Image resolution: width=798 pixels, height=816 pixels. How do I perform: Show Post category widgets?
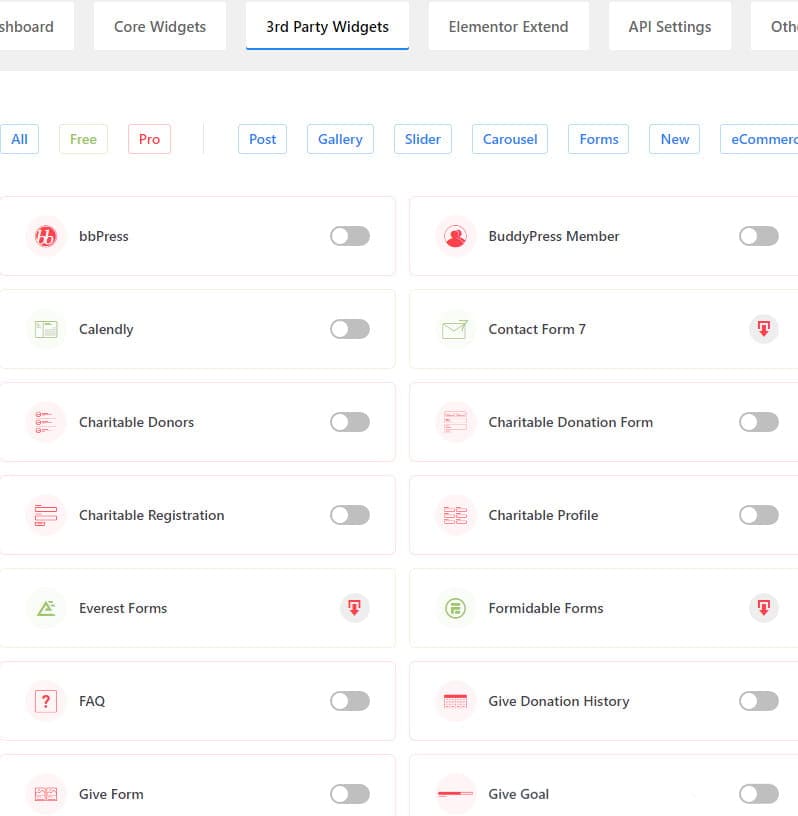click(262, 139)
